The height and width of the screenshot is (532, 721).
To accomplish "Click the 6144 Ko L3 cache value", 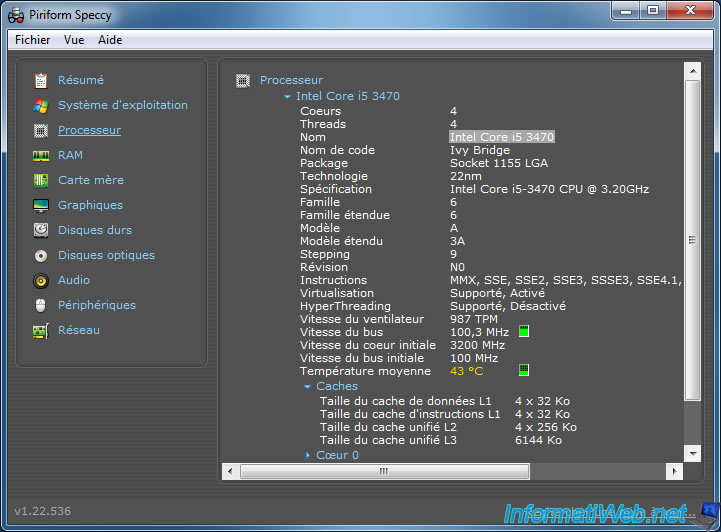I will [538, 440].
